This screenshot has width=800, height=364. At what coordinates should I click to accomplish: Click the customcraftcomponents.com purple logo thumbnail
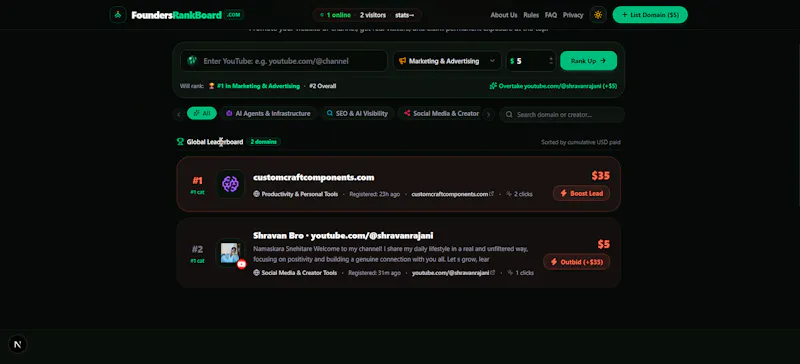click(230, 184)
